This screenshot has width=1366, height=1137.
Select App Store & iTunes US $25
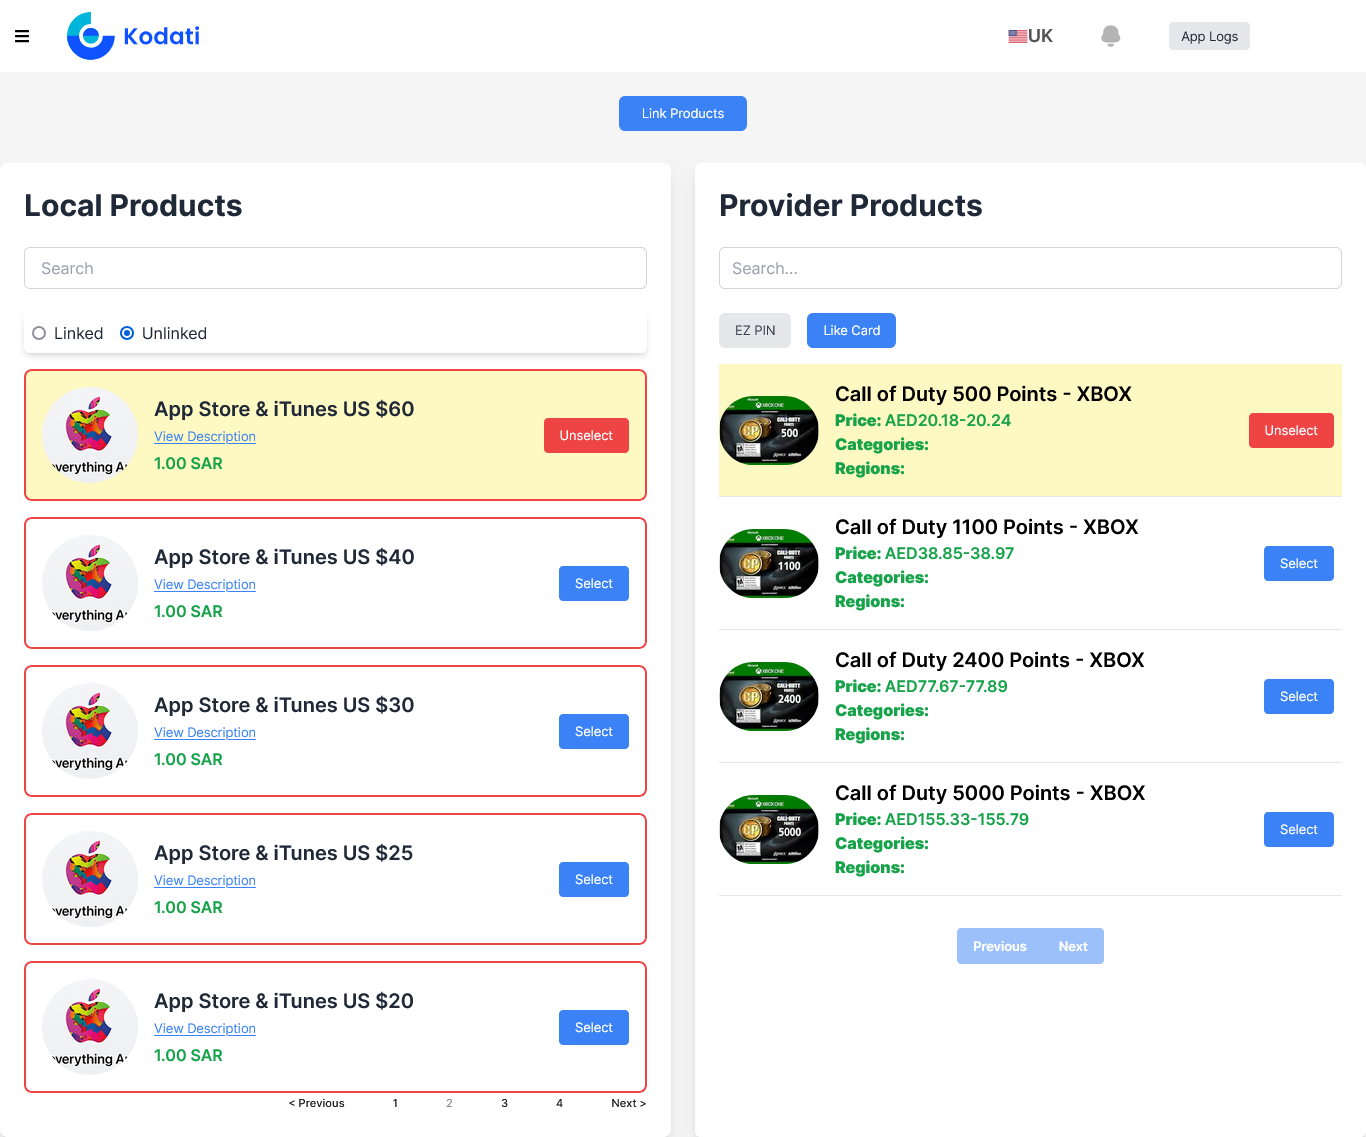[594, 879]
